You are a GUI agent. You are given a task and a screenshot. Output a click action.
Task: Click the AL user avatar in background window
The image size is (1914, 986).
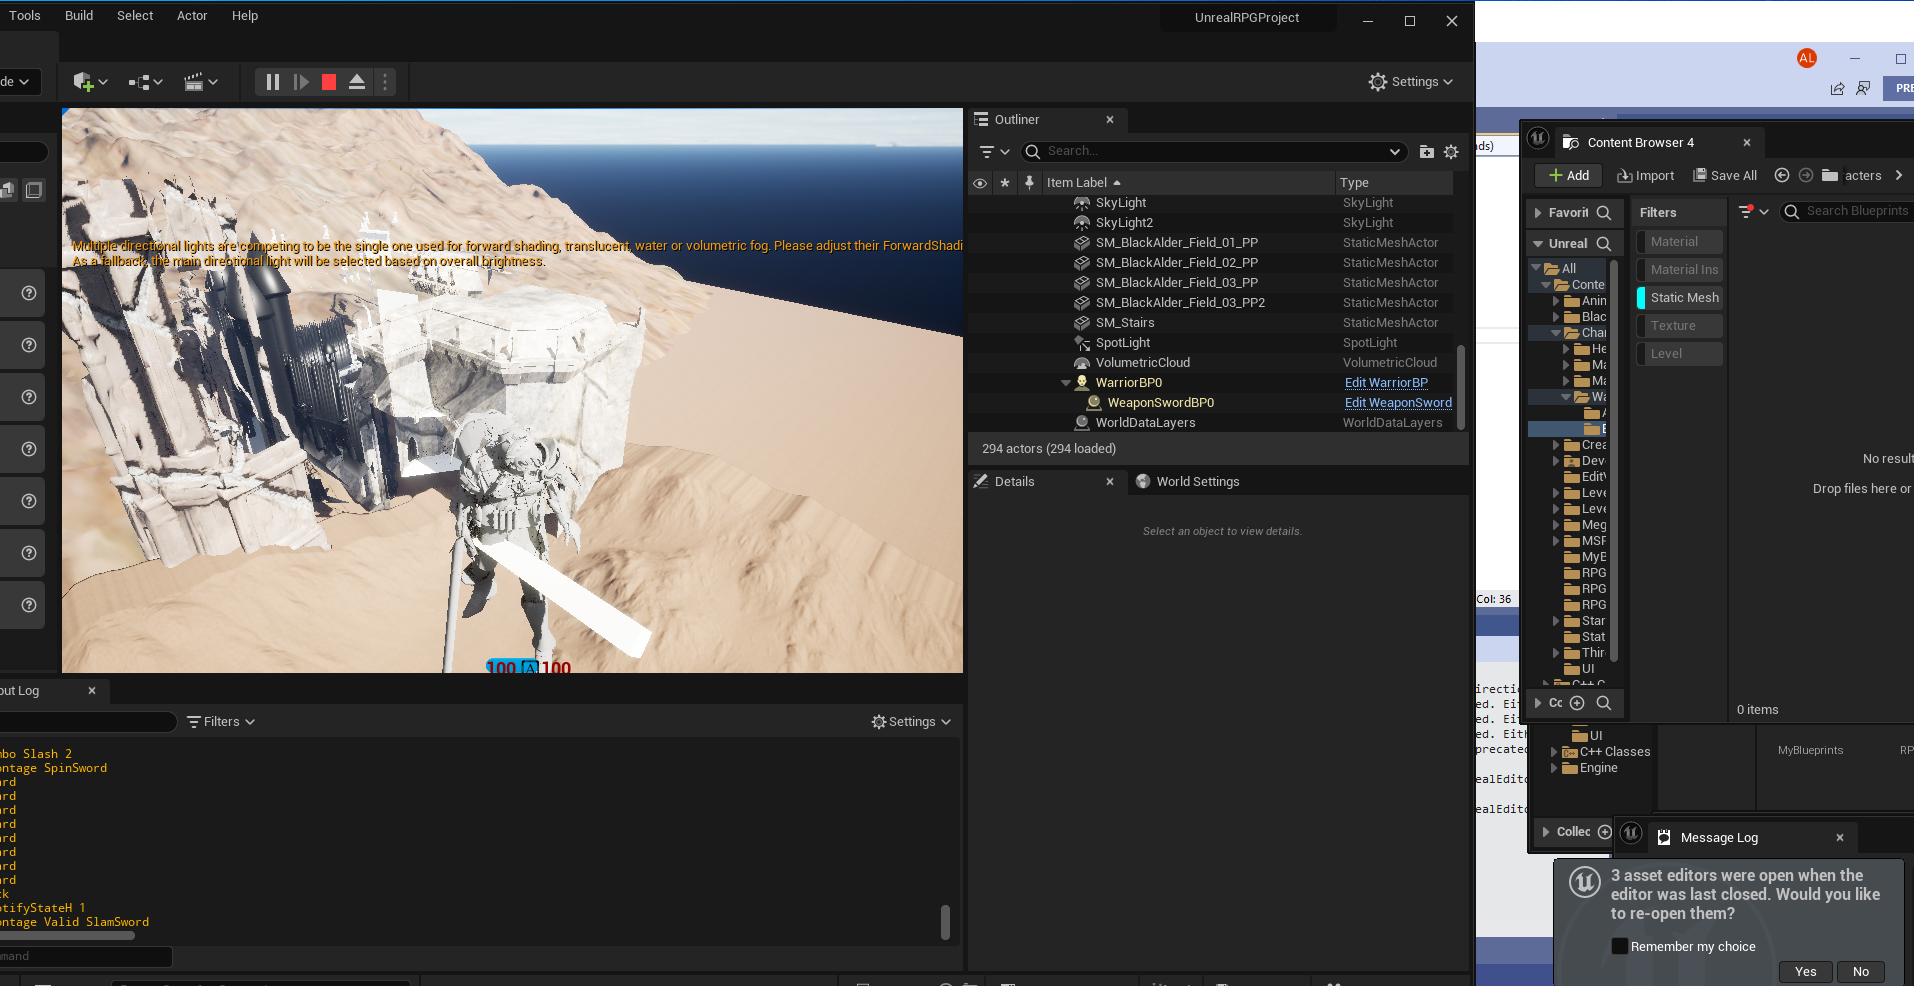1807,58
